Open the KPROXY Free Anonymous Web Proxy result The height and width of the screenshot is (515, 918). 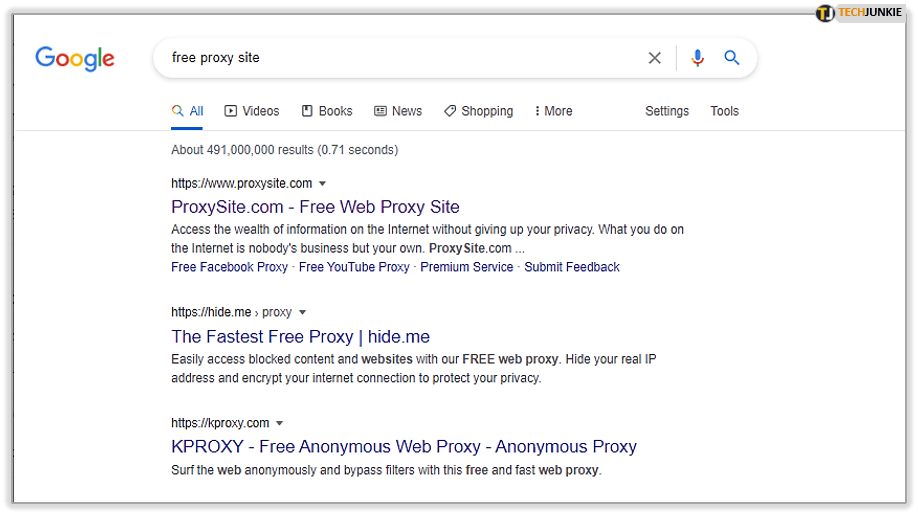coord(403,447)
